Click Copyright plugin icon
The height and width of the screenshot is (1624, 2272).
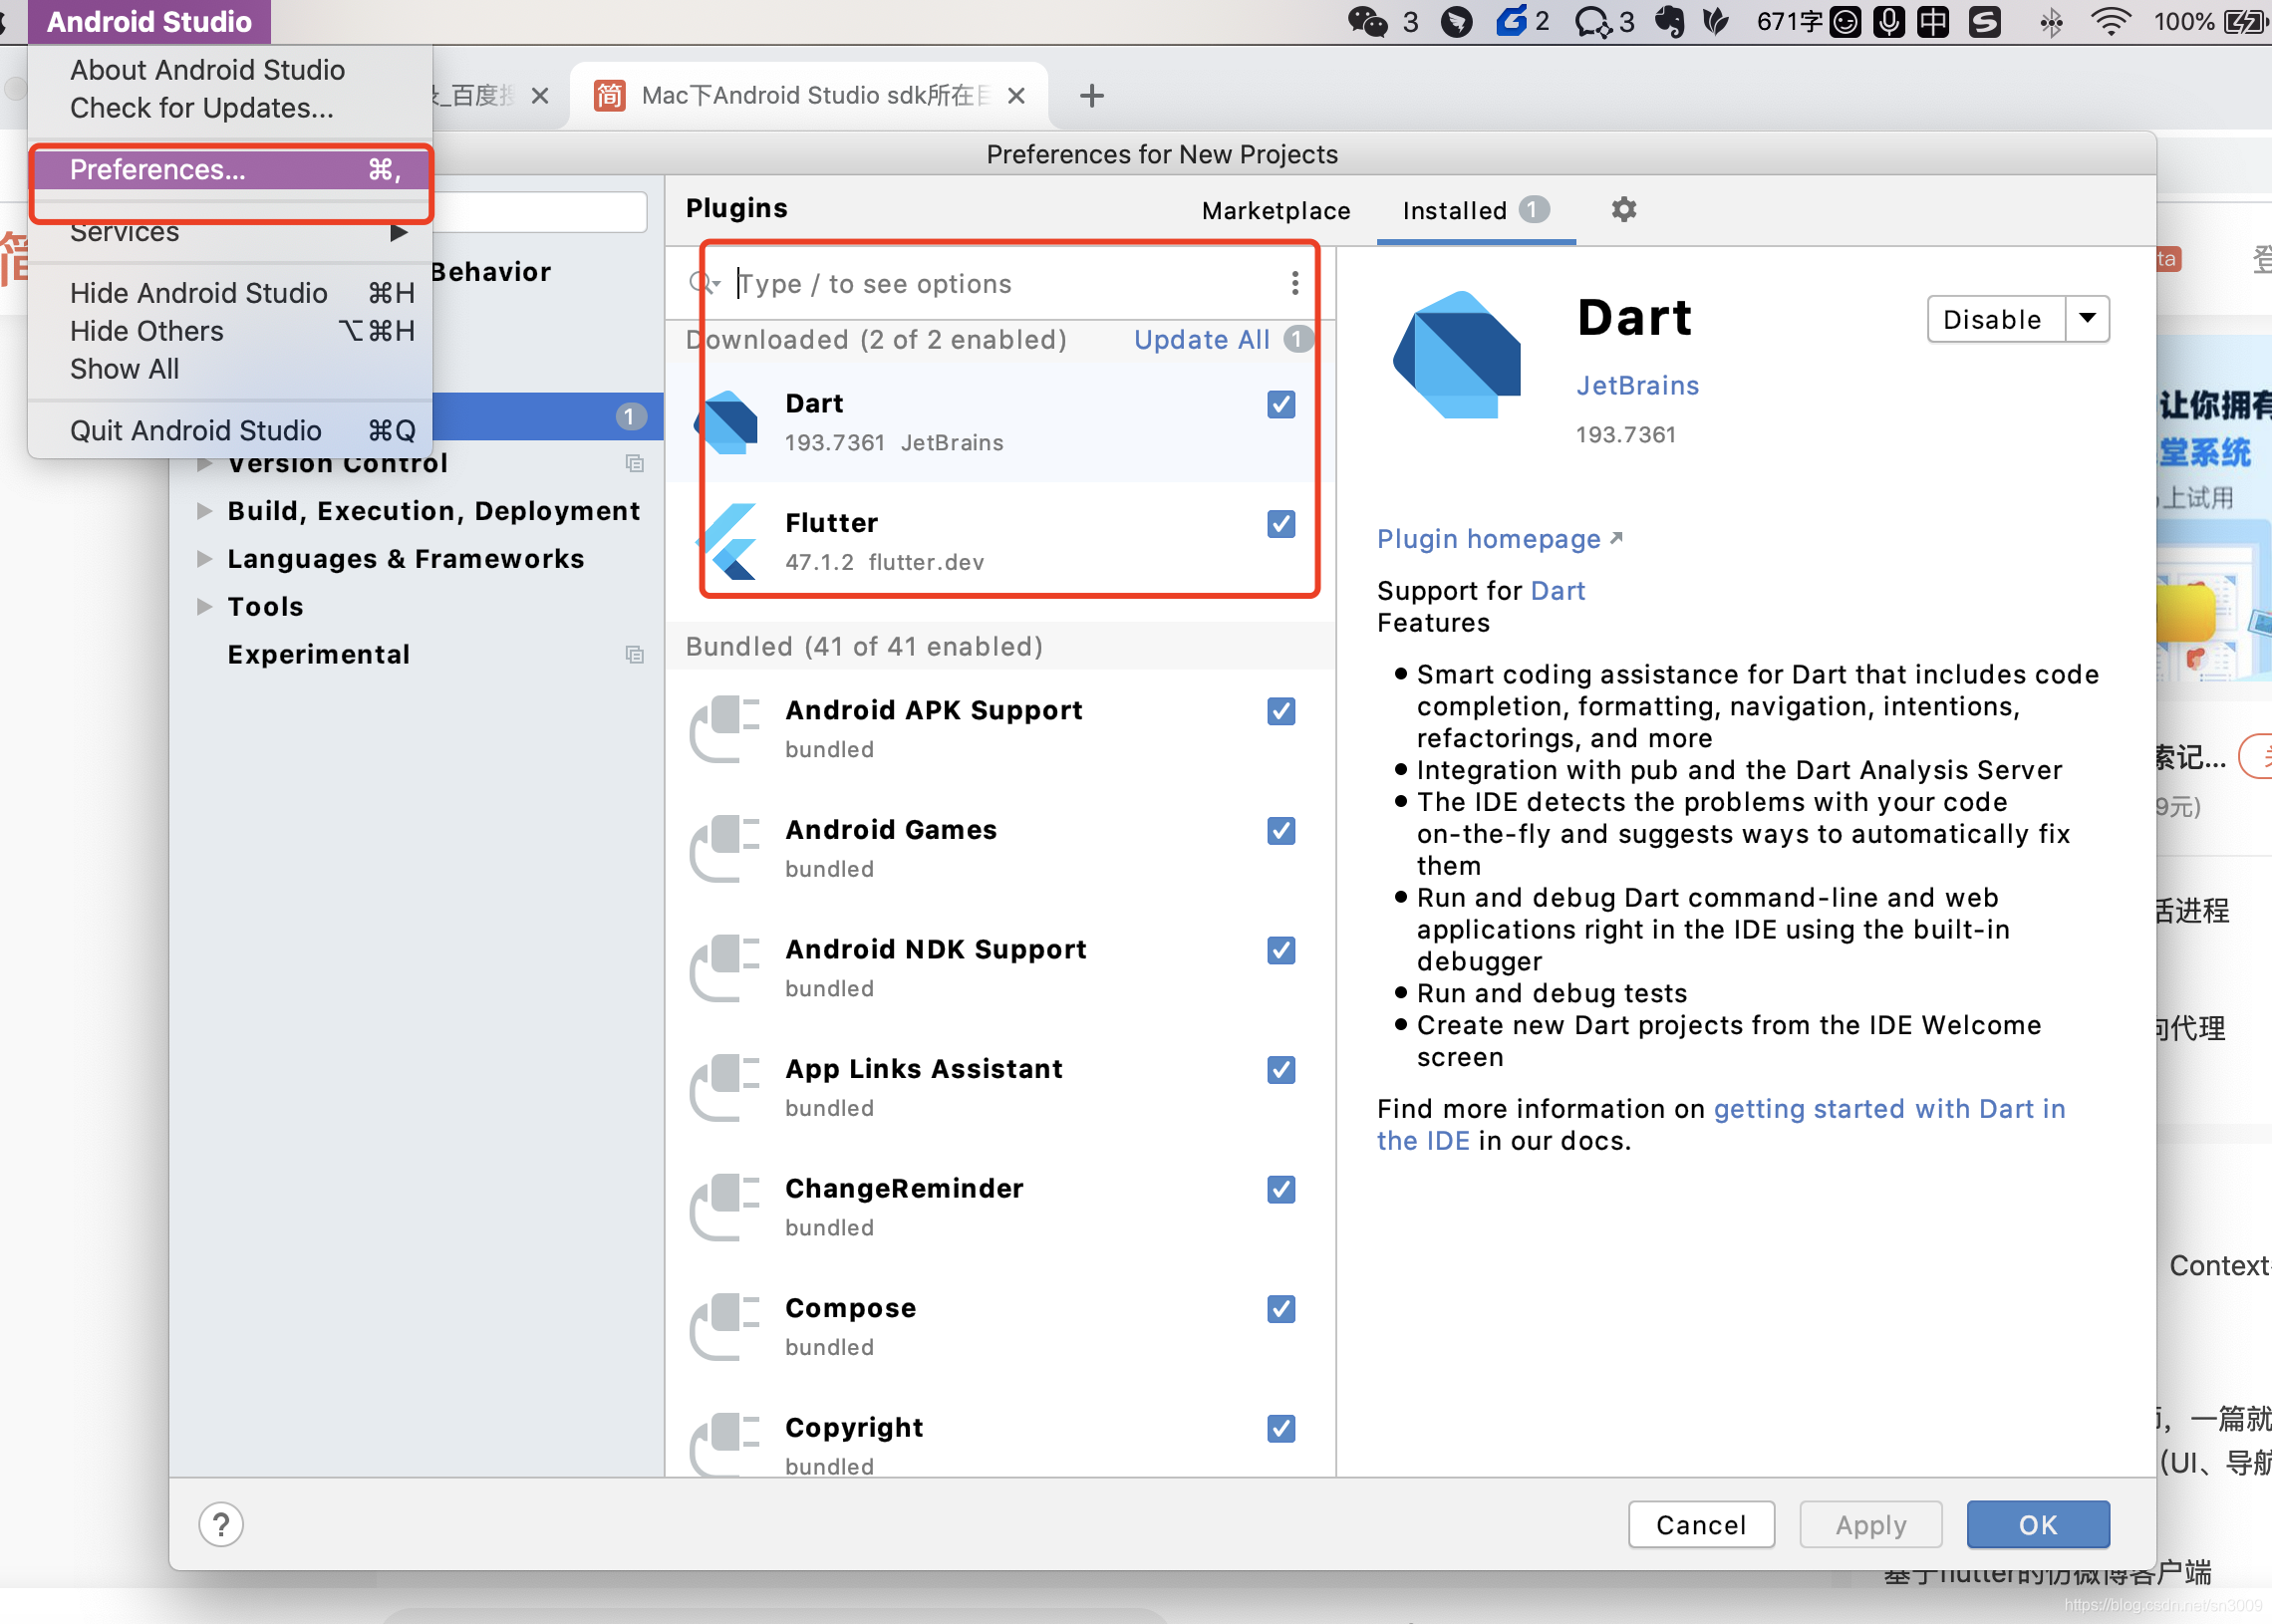point(726,1444)
